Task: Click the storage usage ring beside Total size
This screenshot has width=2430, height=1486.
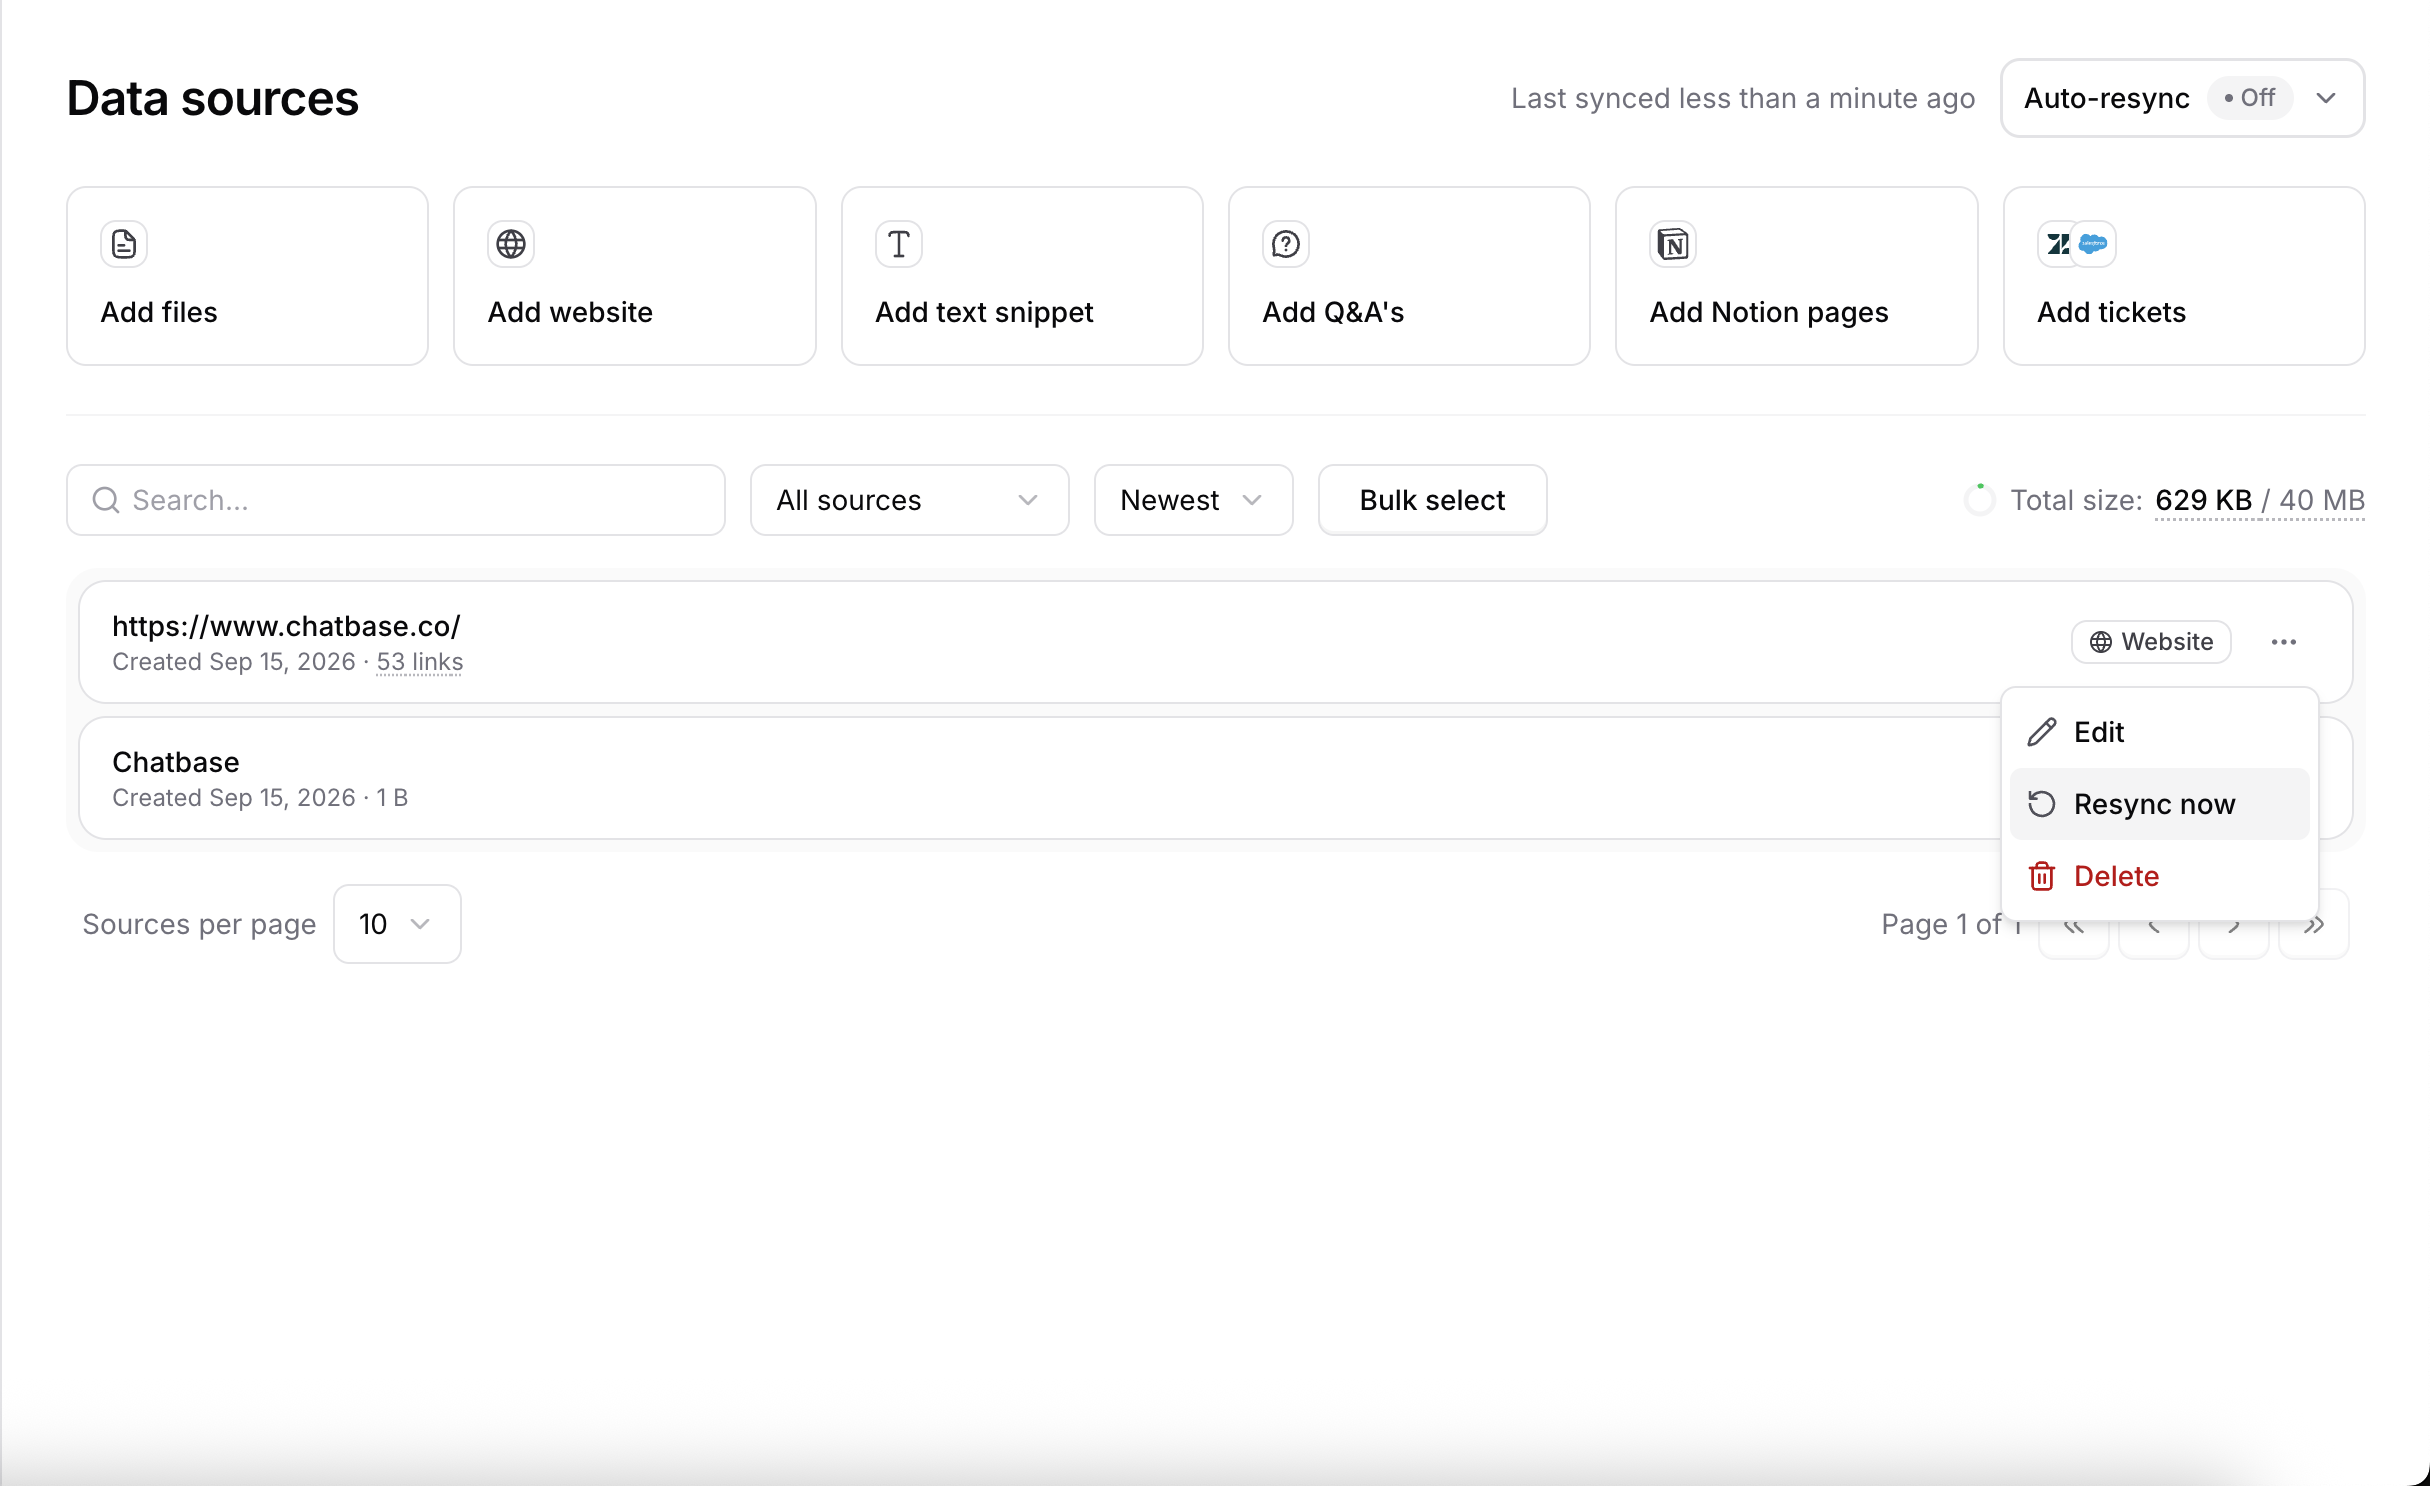Action: click(1979, 499)
